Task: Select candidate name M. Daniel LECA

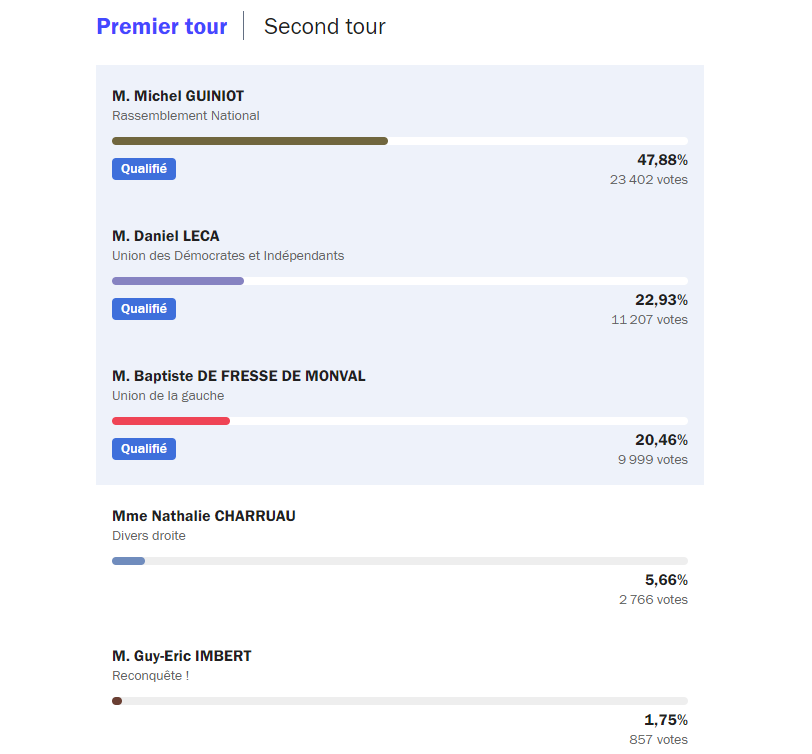Action: 166,236
